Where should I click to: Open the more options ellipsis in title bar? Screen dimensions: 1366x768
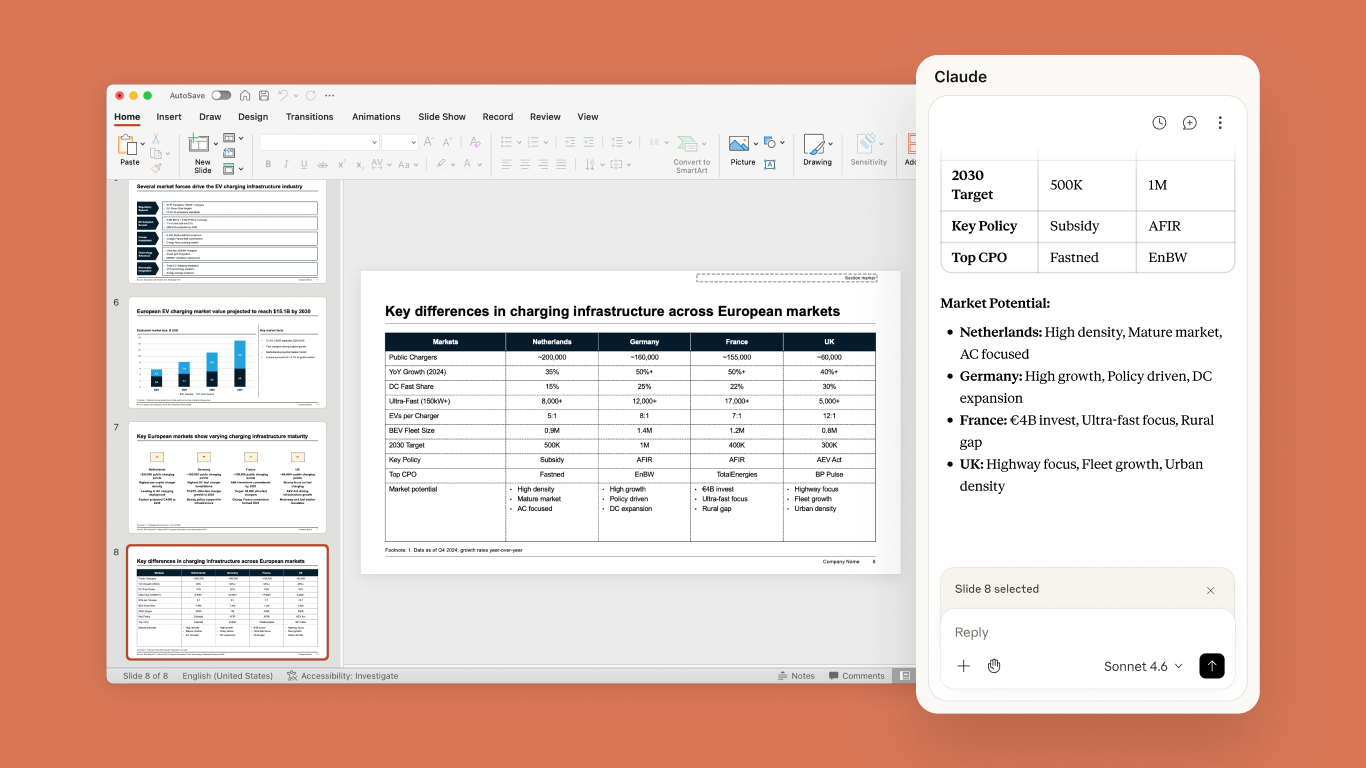[x=330, y=96]
